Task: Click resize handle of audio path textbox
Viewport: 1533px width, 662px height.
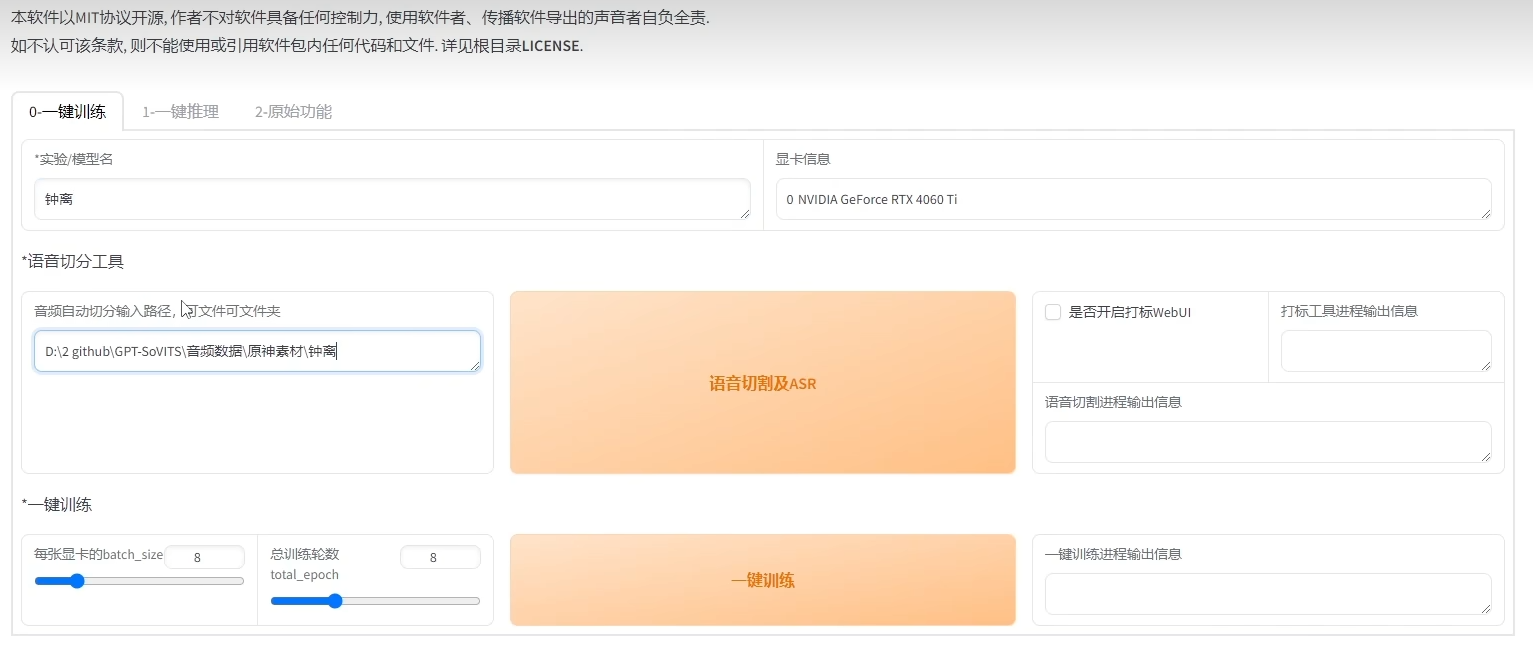Action: (x=474, y=365)
